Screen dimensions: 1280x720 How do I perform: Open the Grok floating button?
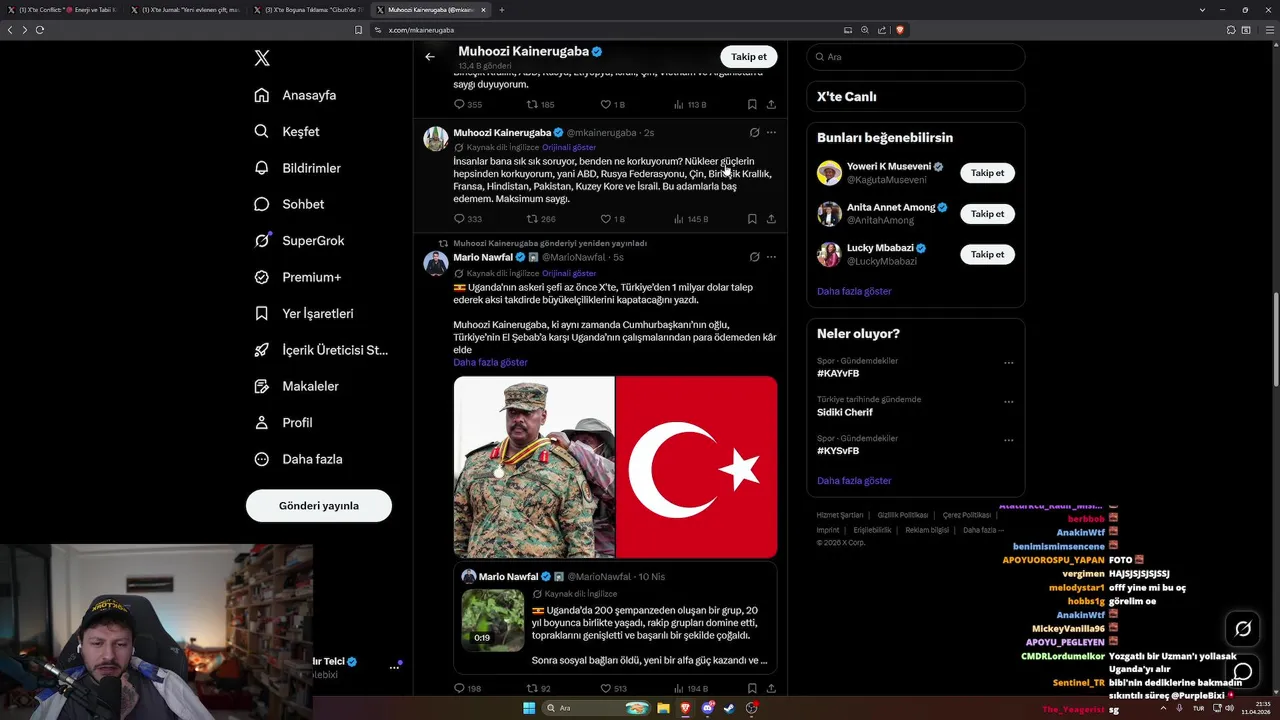(1243, 628)
